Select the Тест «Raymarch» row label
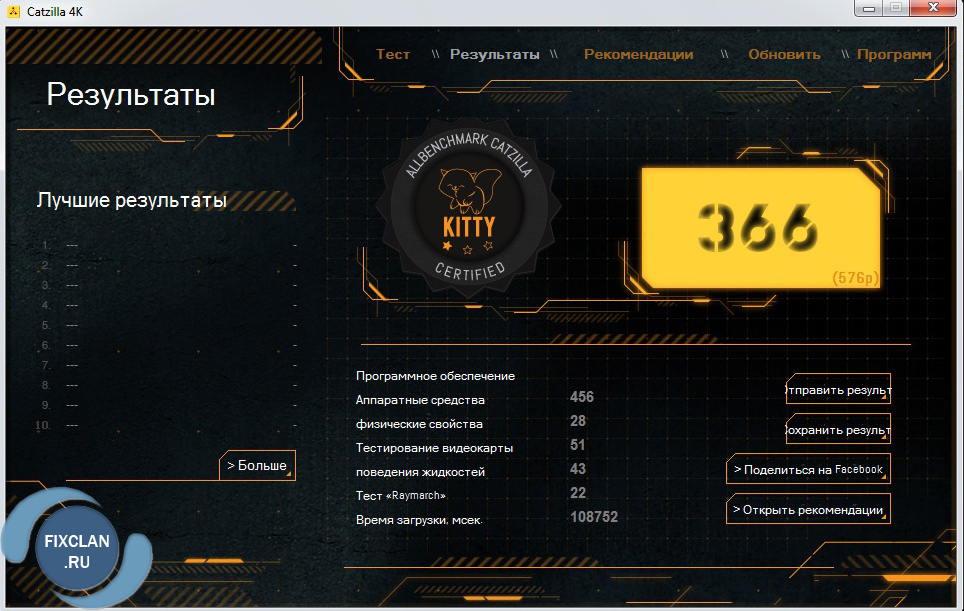The image size is (964, 611). [401, 495]
